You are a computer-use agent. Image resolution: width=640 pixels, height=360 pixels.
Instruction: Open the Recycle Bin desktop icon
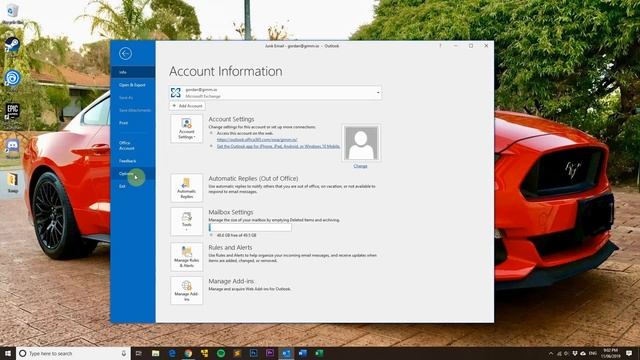(12, 13)
